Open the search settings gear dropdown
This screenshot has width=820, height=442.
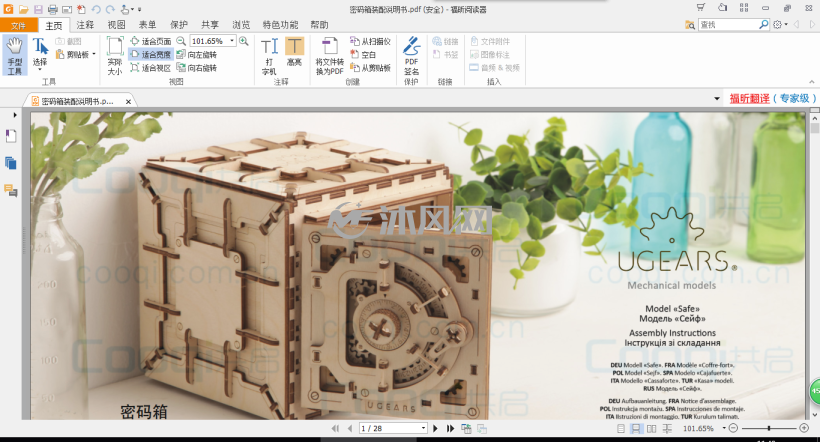[780, 25]
